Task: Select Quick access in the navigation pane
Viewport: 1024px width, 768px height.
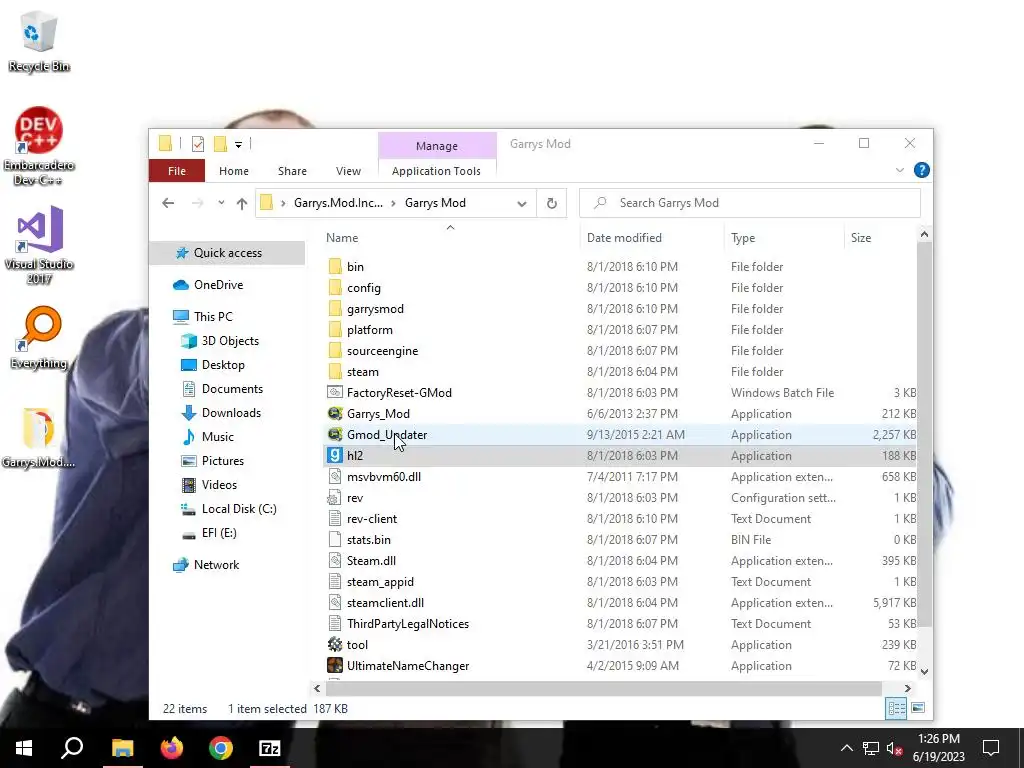Action: [x=228, y=253]
